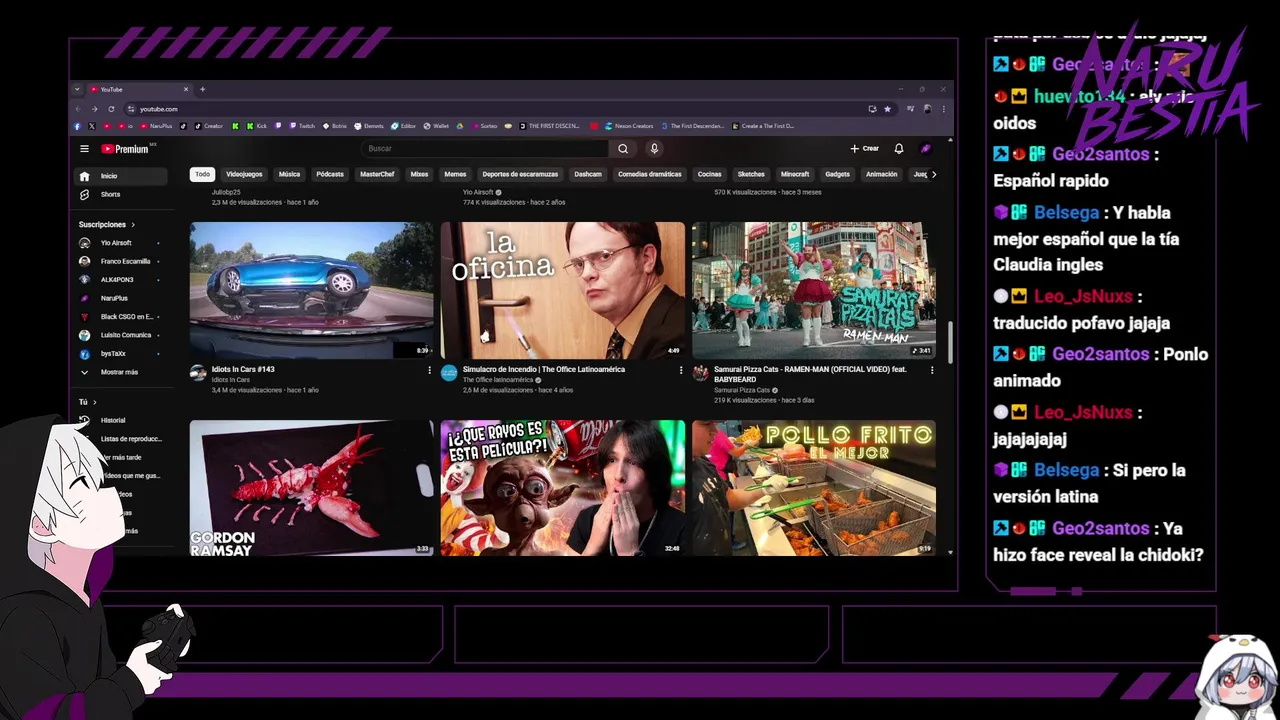Open options menu for Simulacro de Incendio video
1280x720 pixels.
coord(681,370)
